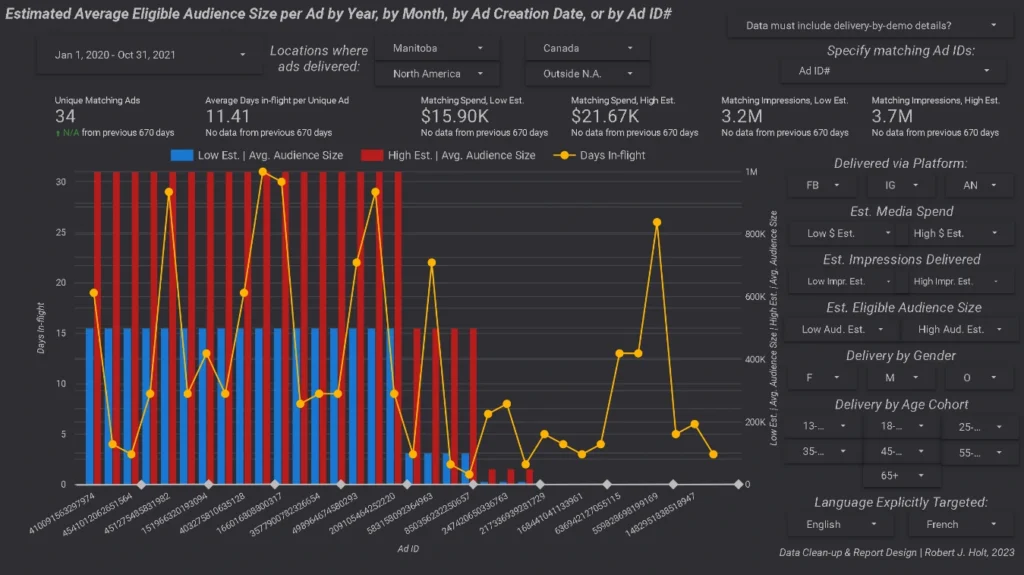
Task: Click the Matching Spend Low Est. $15.90K scorecard
Action: point(484,117)
